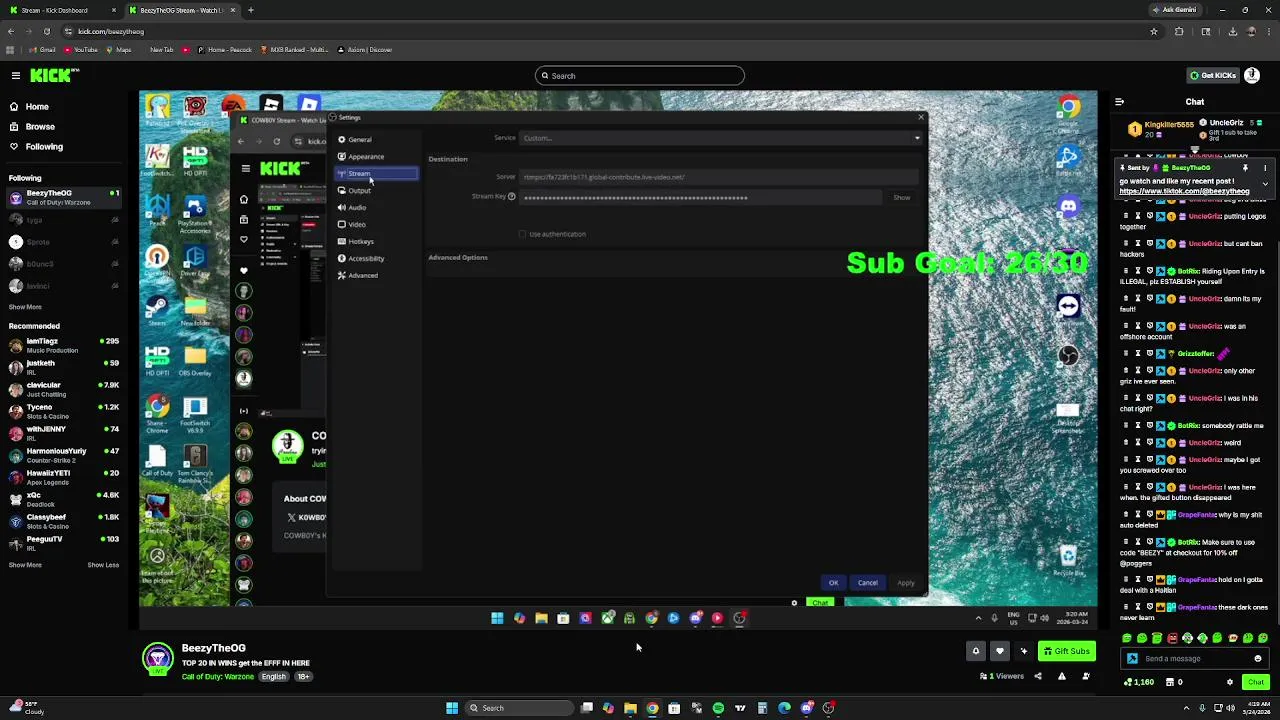Click Cancel in the OBS settings dialog
This screenshot has height=720, width=1280.
[867, 583]
